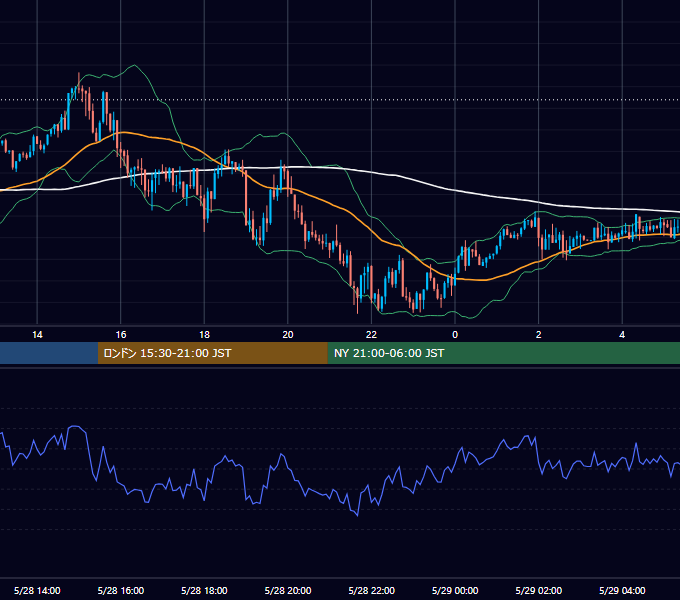Click the 5/28 16:00 time label

(121, 590)
